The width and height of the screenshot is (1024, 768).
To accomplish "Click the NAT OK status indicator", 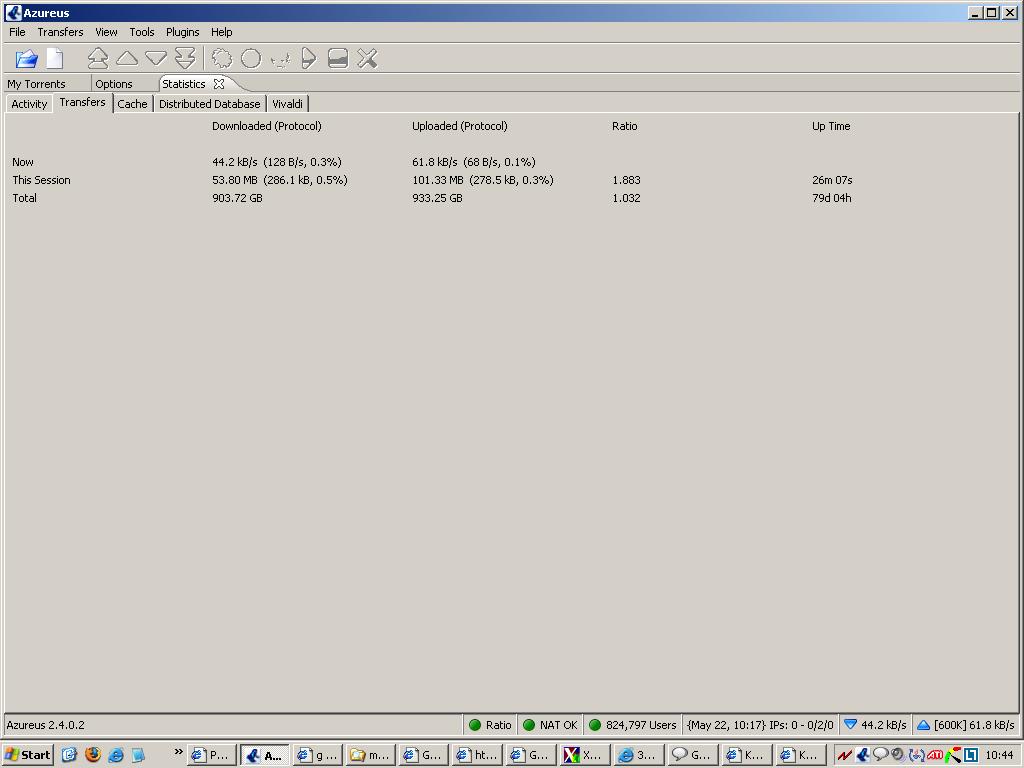I will [x=550, y=725].
